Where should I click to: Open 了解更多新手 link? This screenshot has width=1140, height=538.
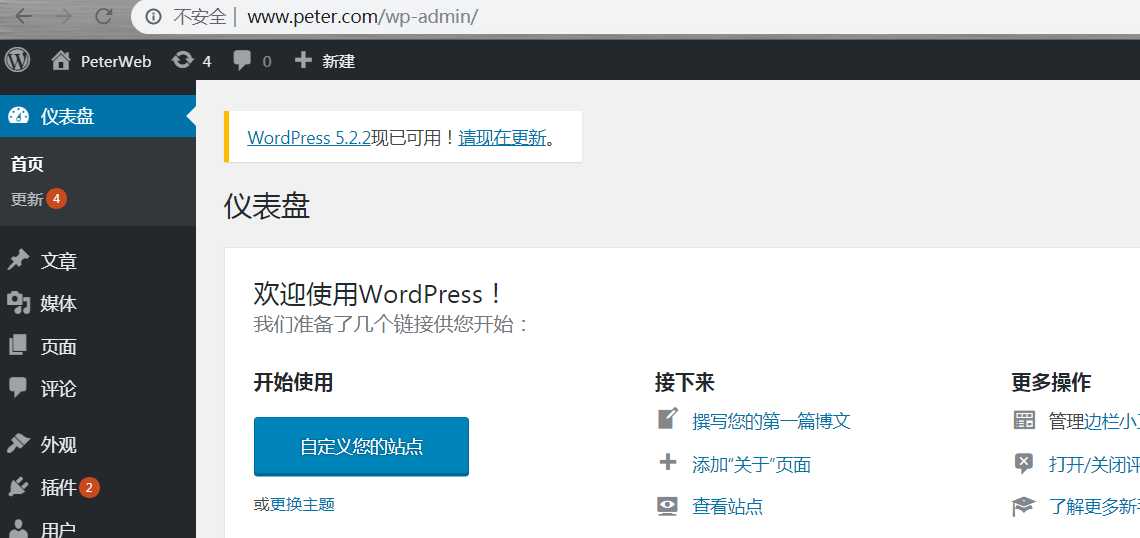(1094, 507)
